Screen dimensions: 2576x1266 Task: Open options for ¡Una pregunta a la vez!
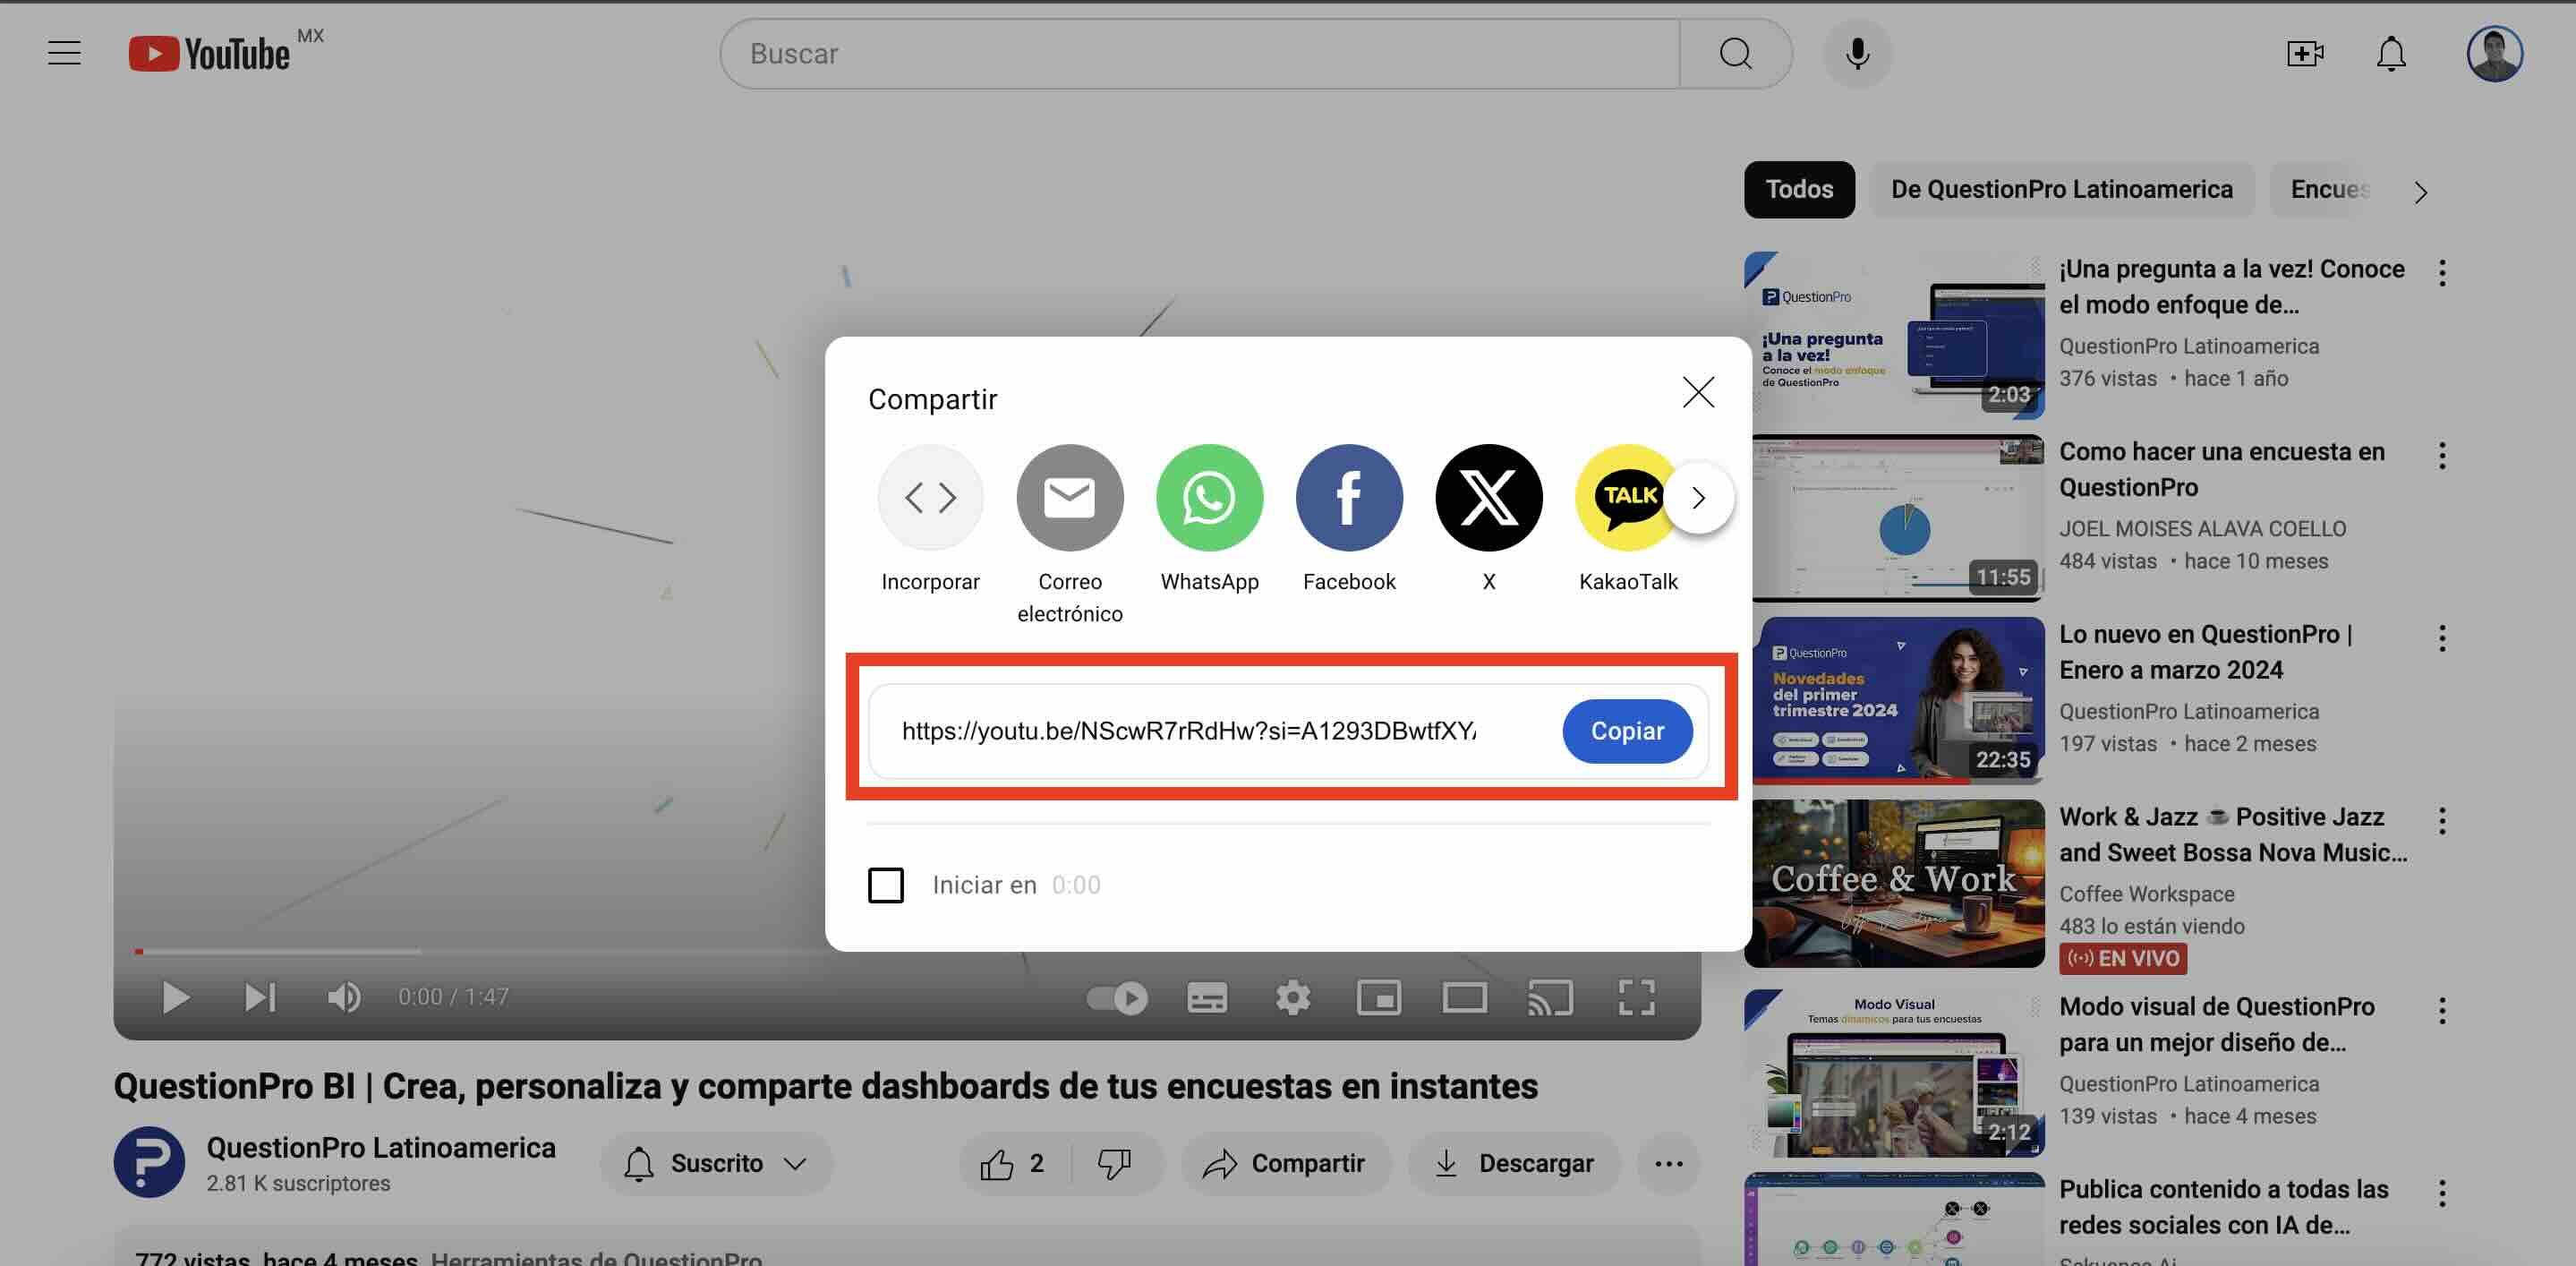tap(2442, 273)
